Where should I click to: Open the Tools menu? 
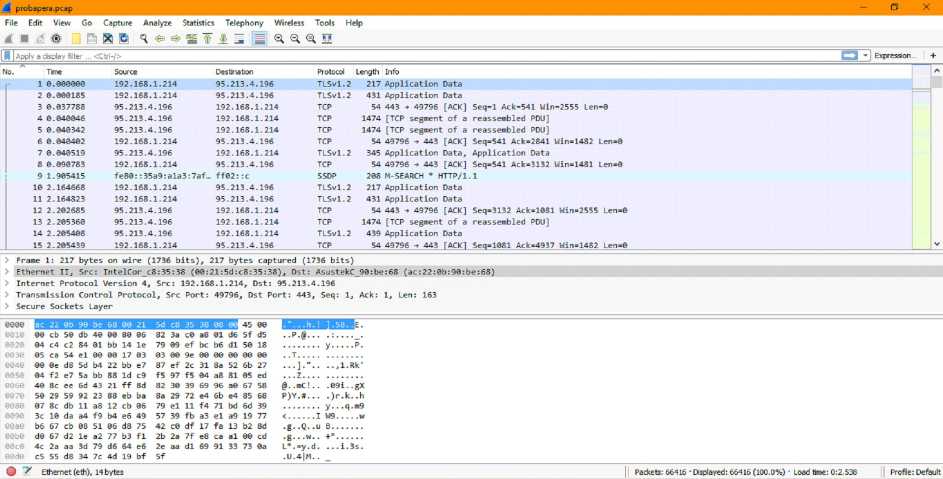[325, 23]
